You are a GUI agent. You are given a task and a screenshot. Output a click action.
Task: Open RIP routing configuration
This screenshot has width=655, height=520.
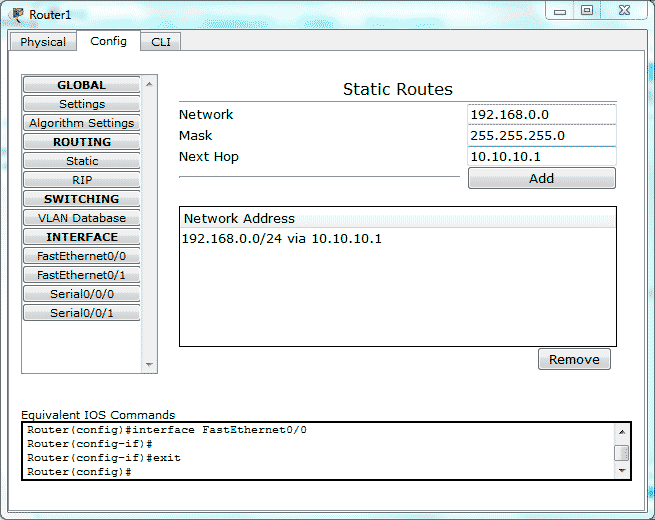[82, 180]
